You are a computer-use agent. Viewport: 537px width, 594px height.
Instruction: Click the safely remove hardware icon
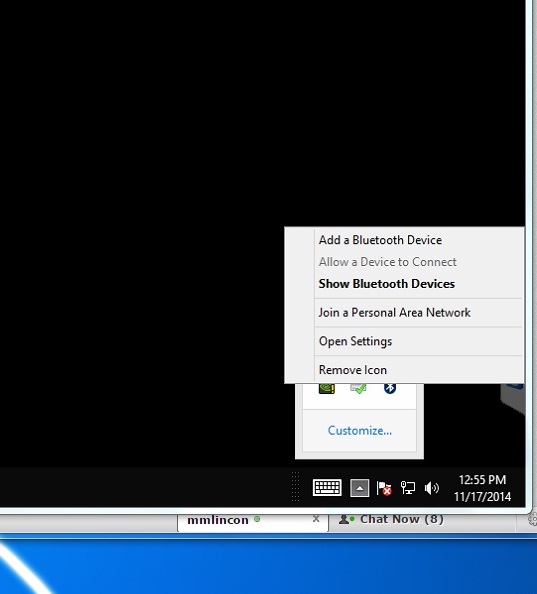click(358, 389)
